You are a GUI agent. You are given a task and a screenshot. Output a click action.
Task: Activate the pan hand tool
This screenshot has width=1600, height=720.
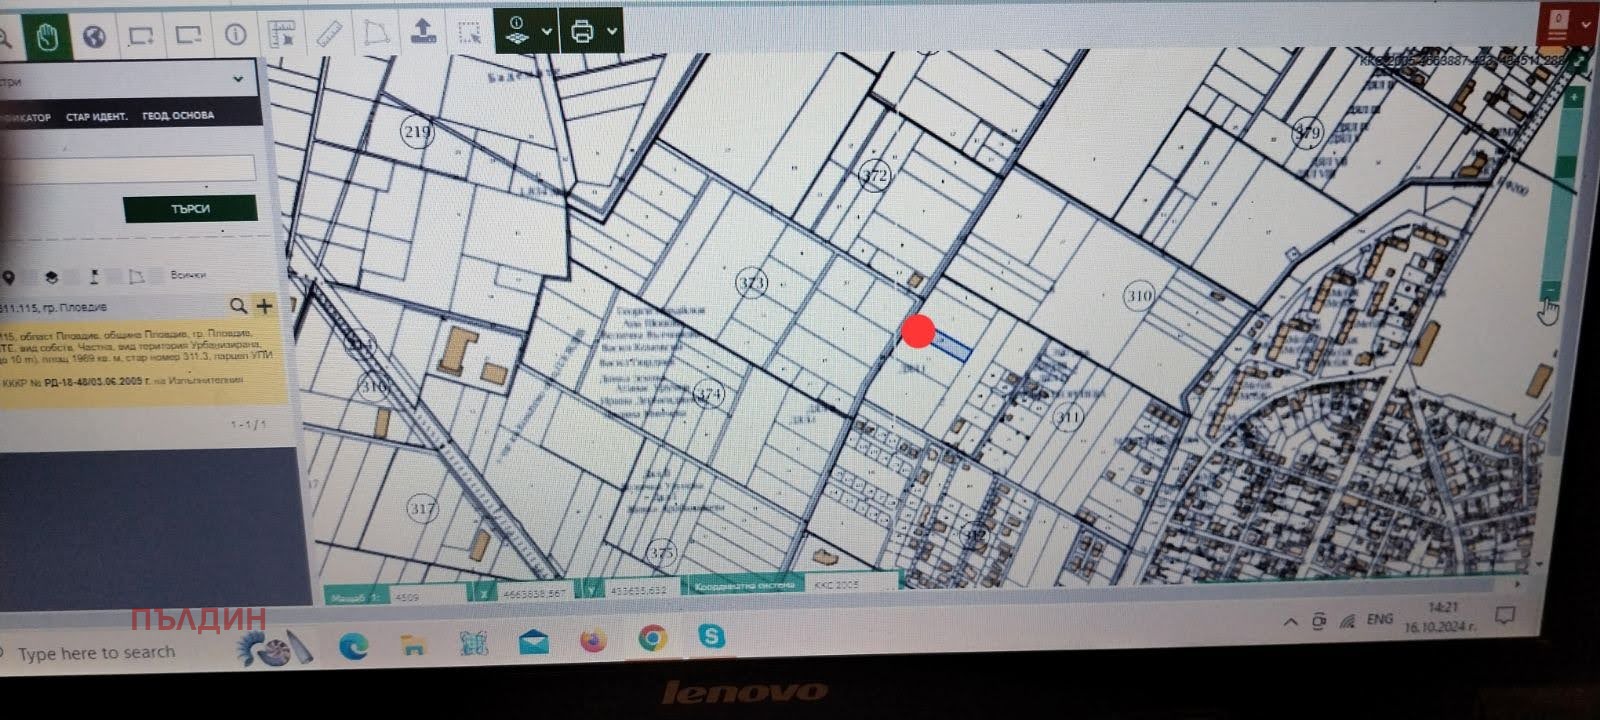[46, 37]
